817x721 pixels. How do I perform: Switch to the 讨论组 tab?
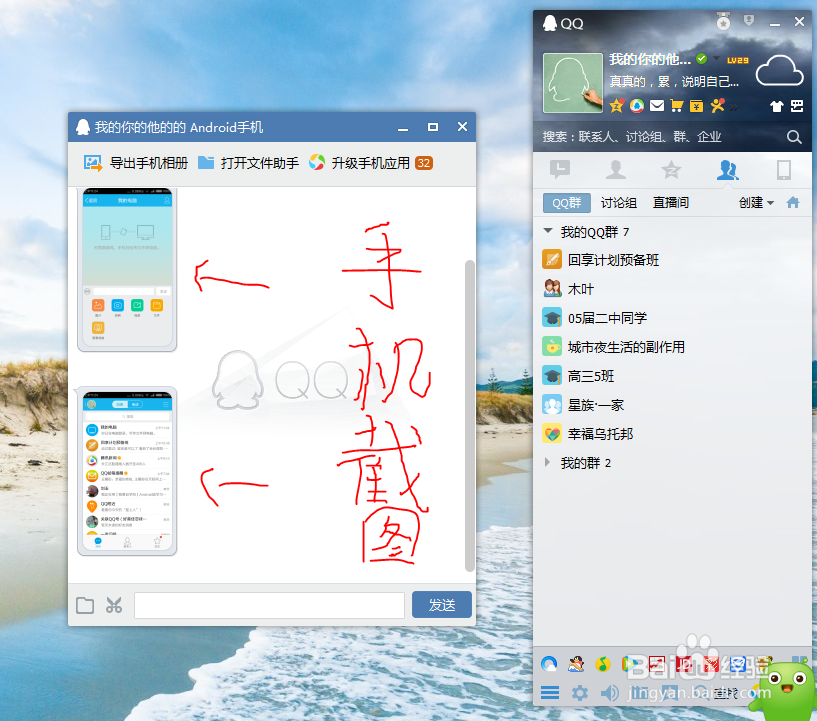click(x=620, y=202)
